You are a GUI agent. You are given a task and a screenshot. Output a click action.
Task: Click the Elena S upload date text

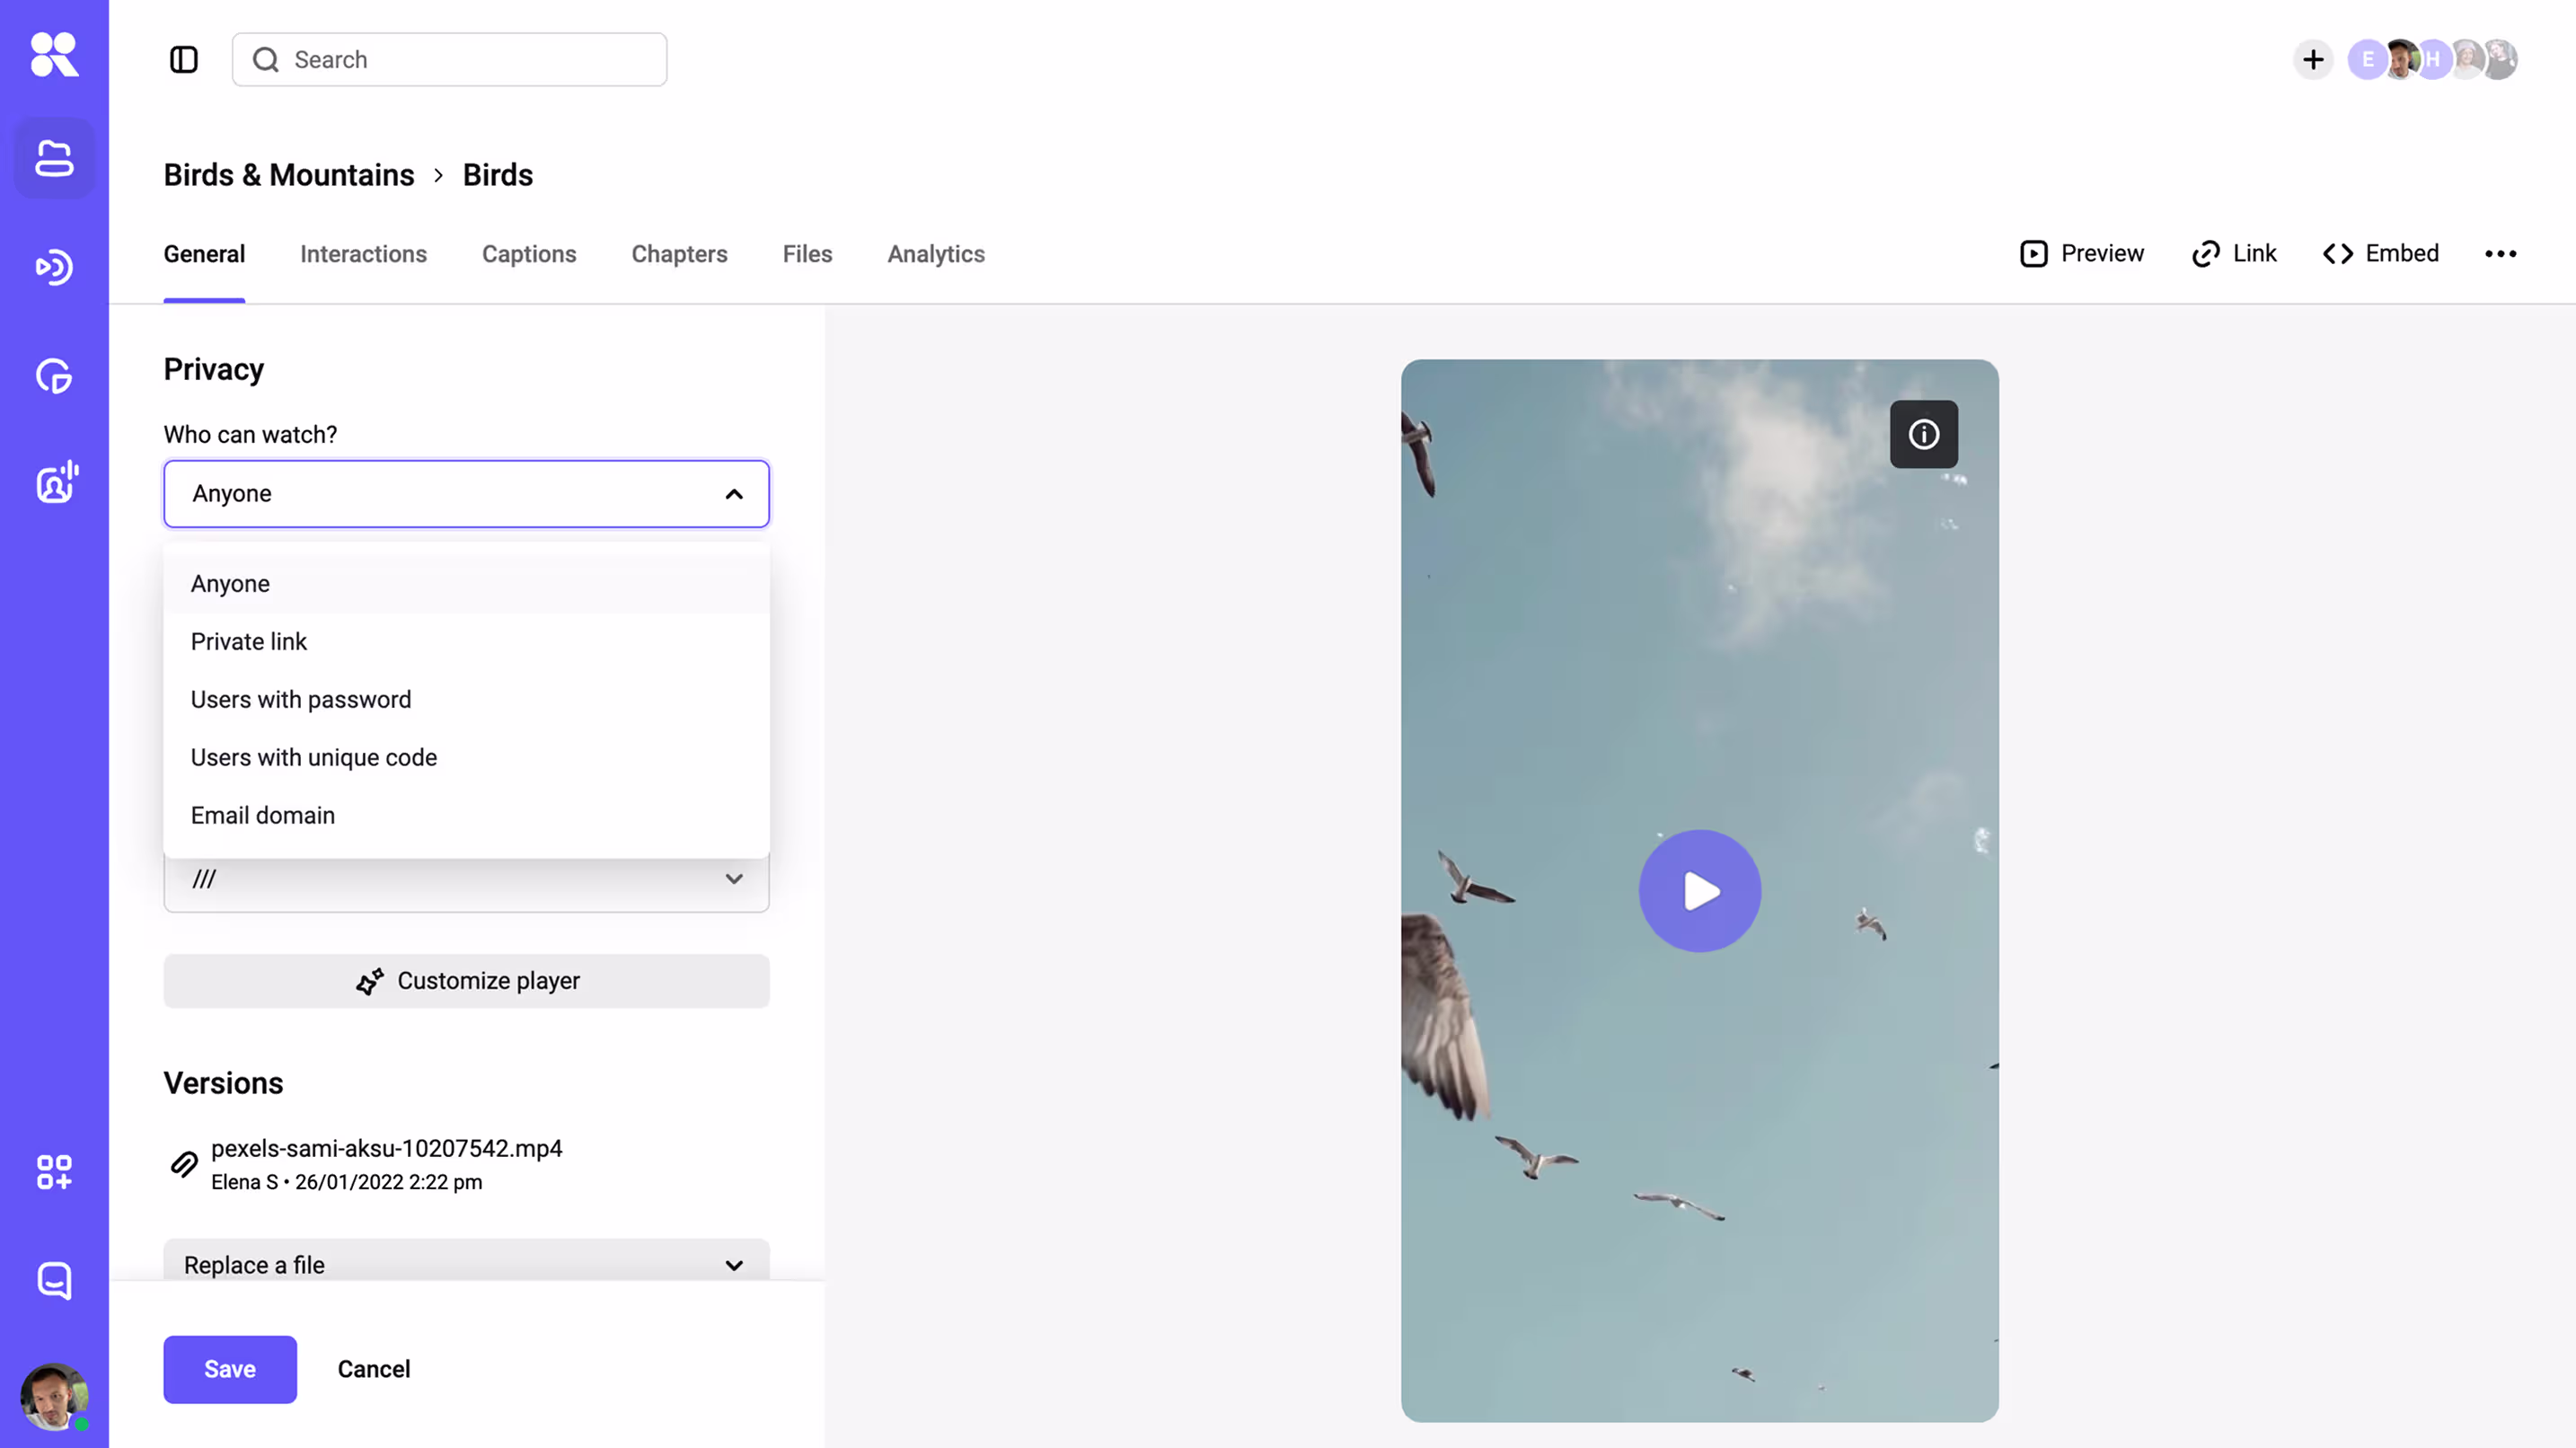point(346,1182)
